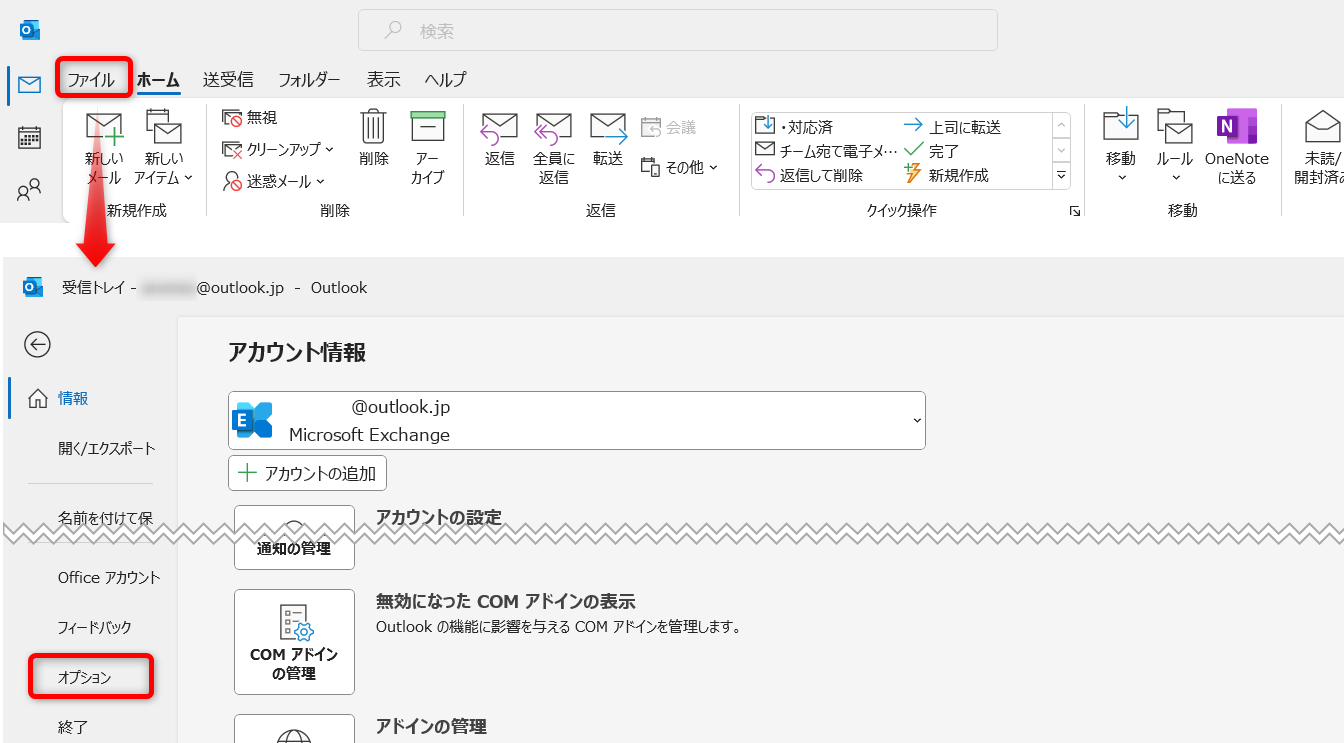The width and height of the screenshot is (1344, 743).
Task: Switch to the Send/Receive (送受信) tab
Action: [228, 80]
